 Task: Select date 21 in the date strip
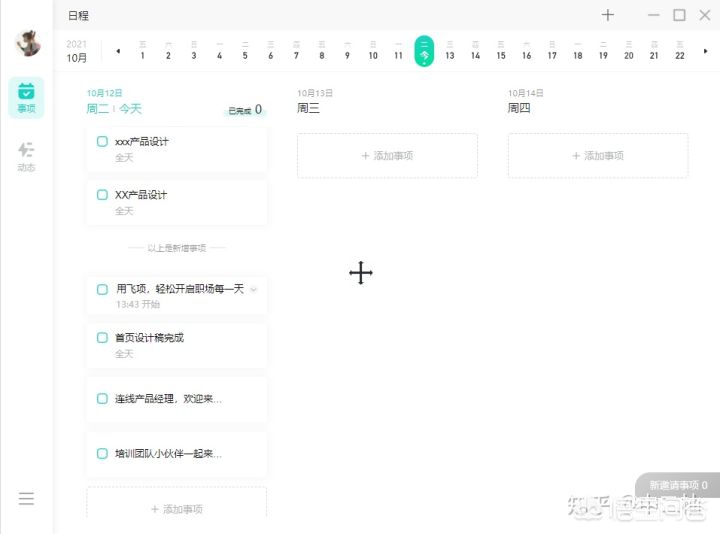[654, 51]
